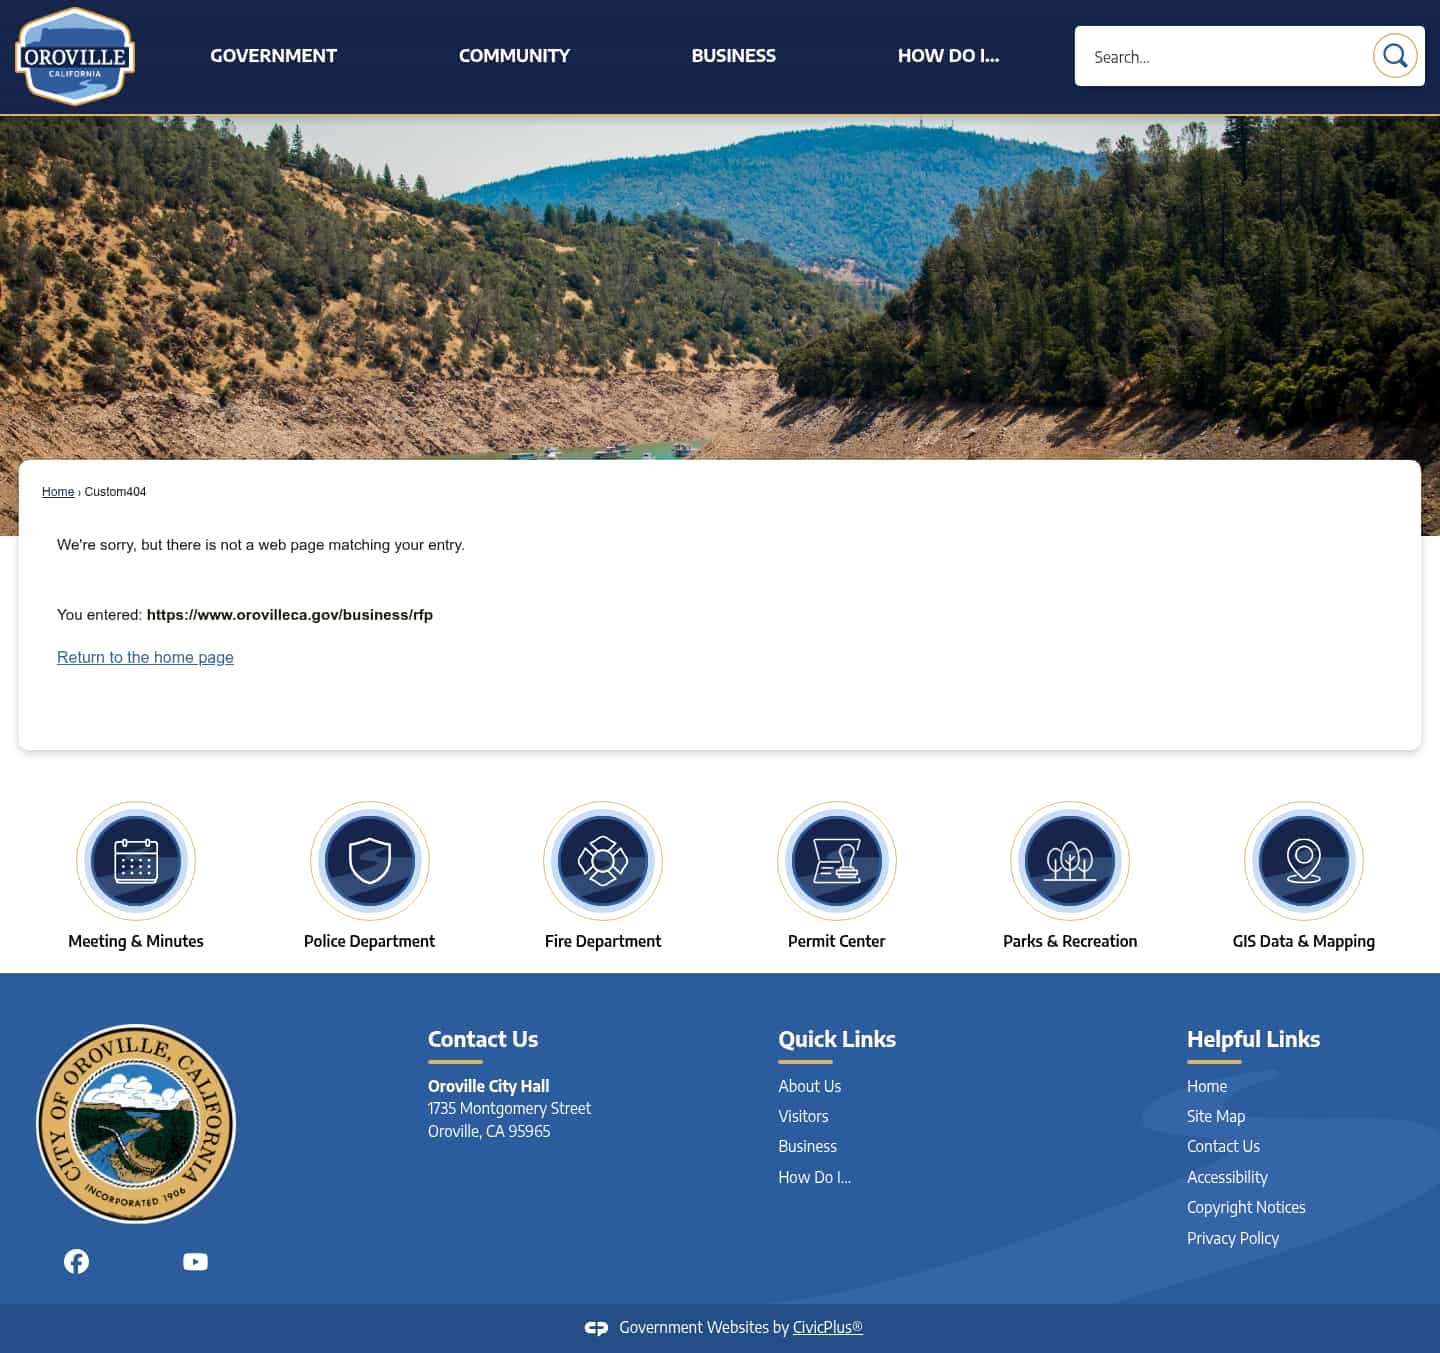Click the Oroville California header logo
Viewport: 1440px width, 1353px height.
click(74, 55)
